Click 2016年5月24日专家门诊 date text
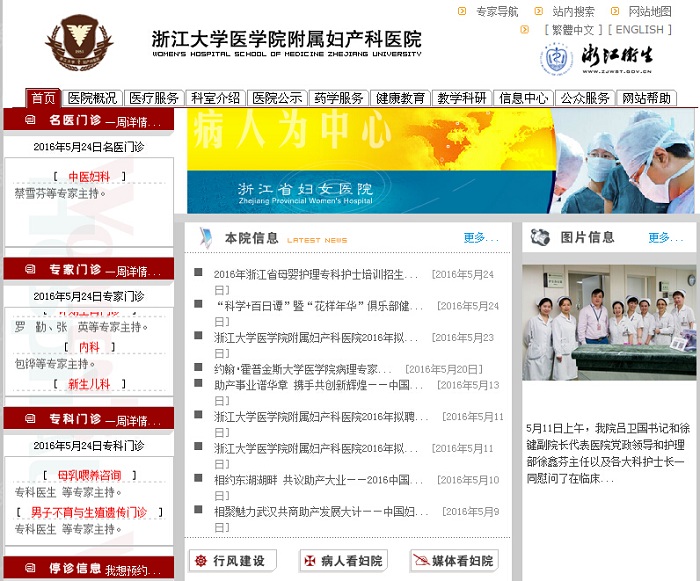Viewport: 700px width, 581px height. tap(88, 297)
